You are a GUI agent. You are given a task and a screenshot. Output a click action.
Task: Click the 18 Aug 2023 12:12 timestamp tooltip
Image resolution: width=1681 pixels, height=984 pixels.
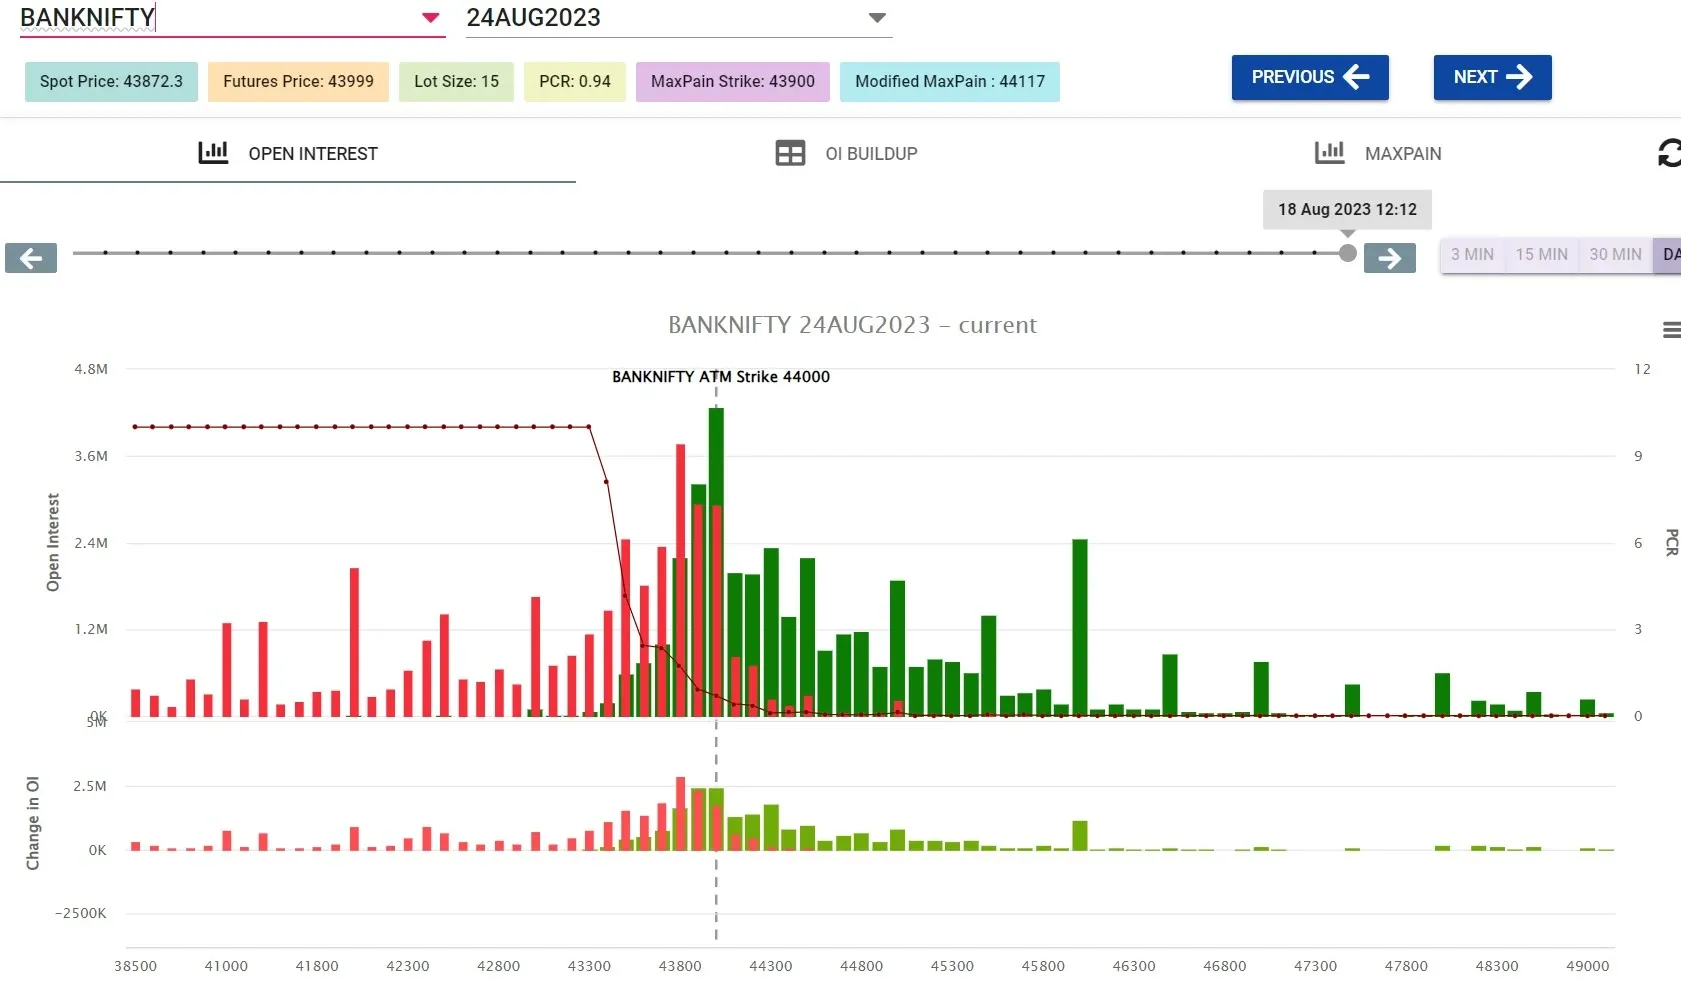[1347, 209]
